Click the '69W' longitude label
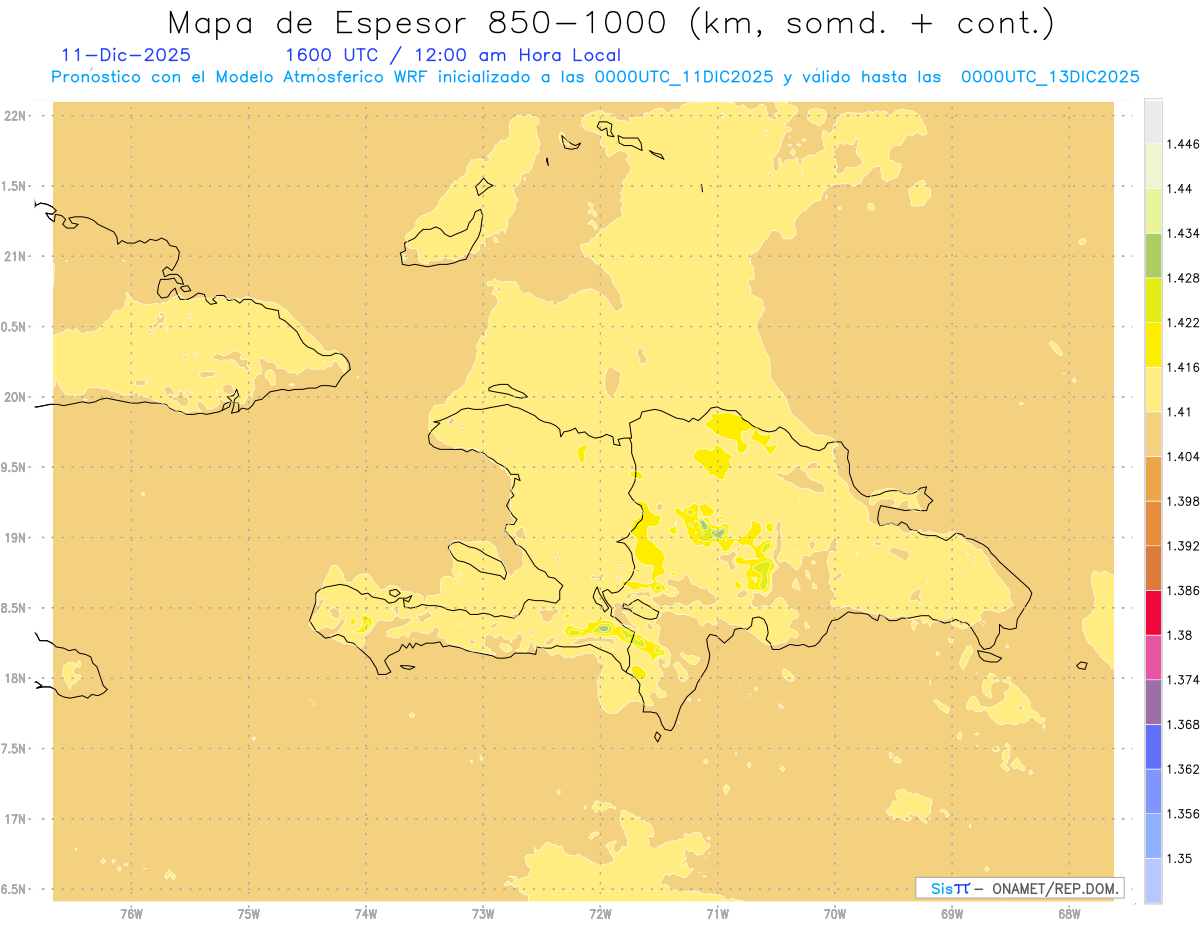The image size is (1200, 927). pyautogui.click(x=952, y=914)
